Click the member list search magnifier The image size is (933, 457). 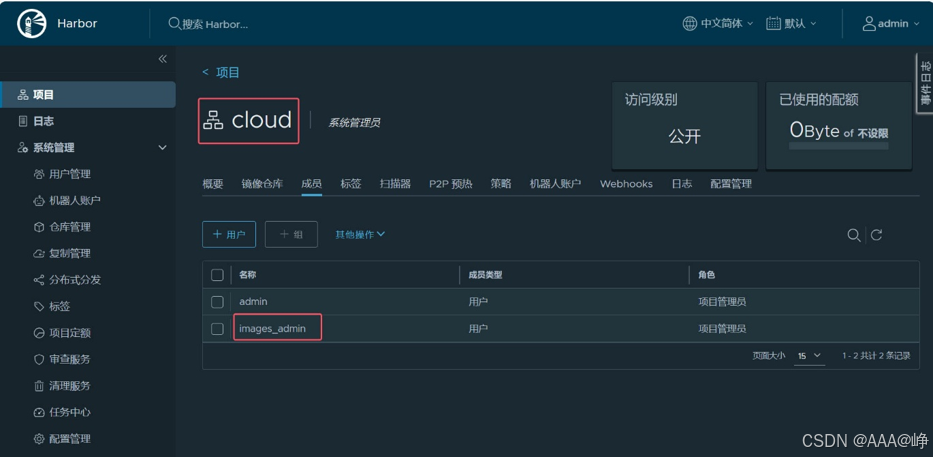pos(854,235)
